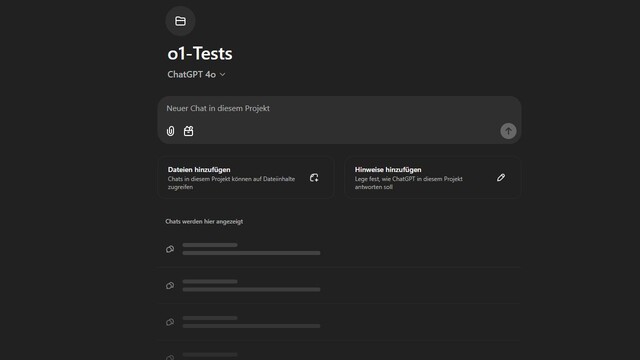Click the add-file icon in Dateien hinzufügen
This screenshot has height=360, width=640.
(x=314, y=178)
